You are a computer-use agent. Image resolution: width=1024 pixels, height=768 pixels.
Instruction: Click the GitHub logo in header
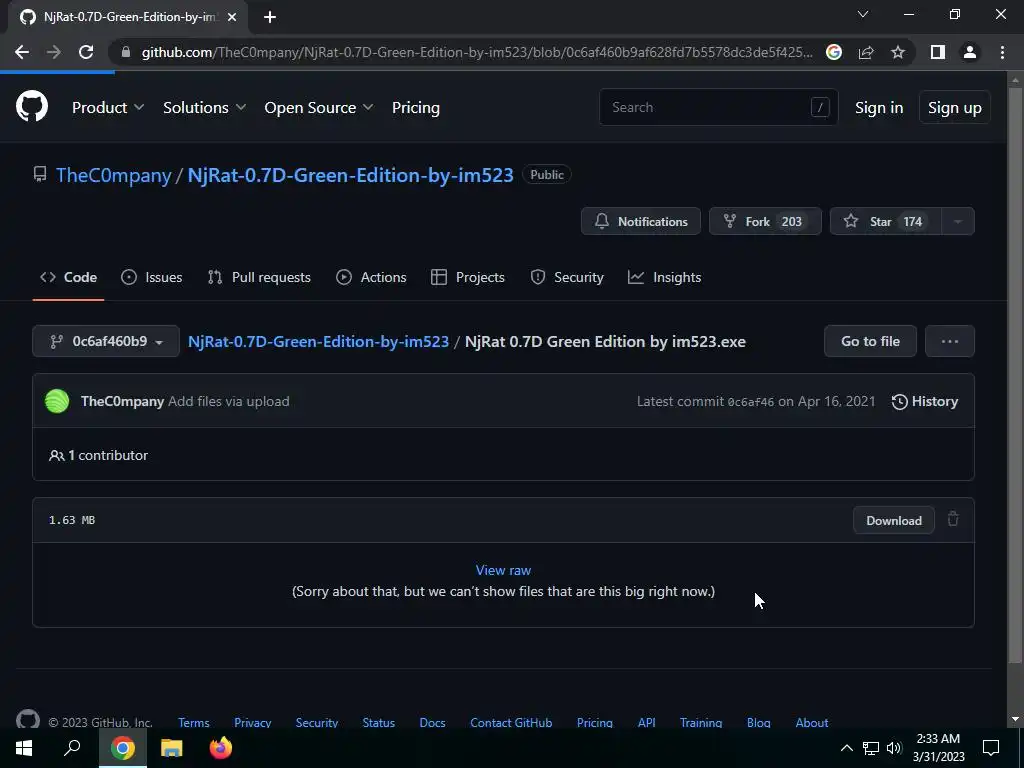pyautogui.click(x=31, y=107)
